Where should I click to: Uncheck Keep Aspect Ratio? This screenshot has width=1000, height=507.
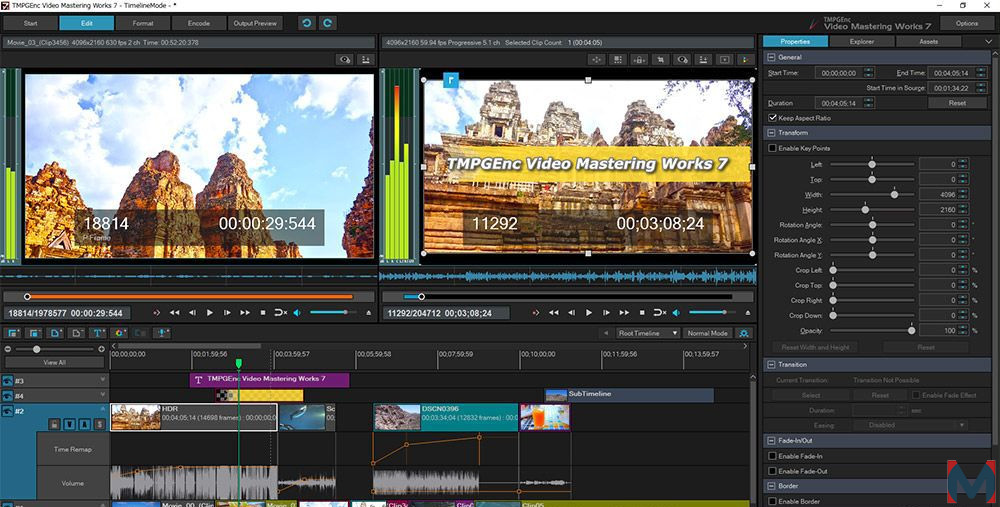click(x=772, y=118)
